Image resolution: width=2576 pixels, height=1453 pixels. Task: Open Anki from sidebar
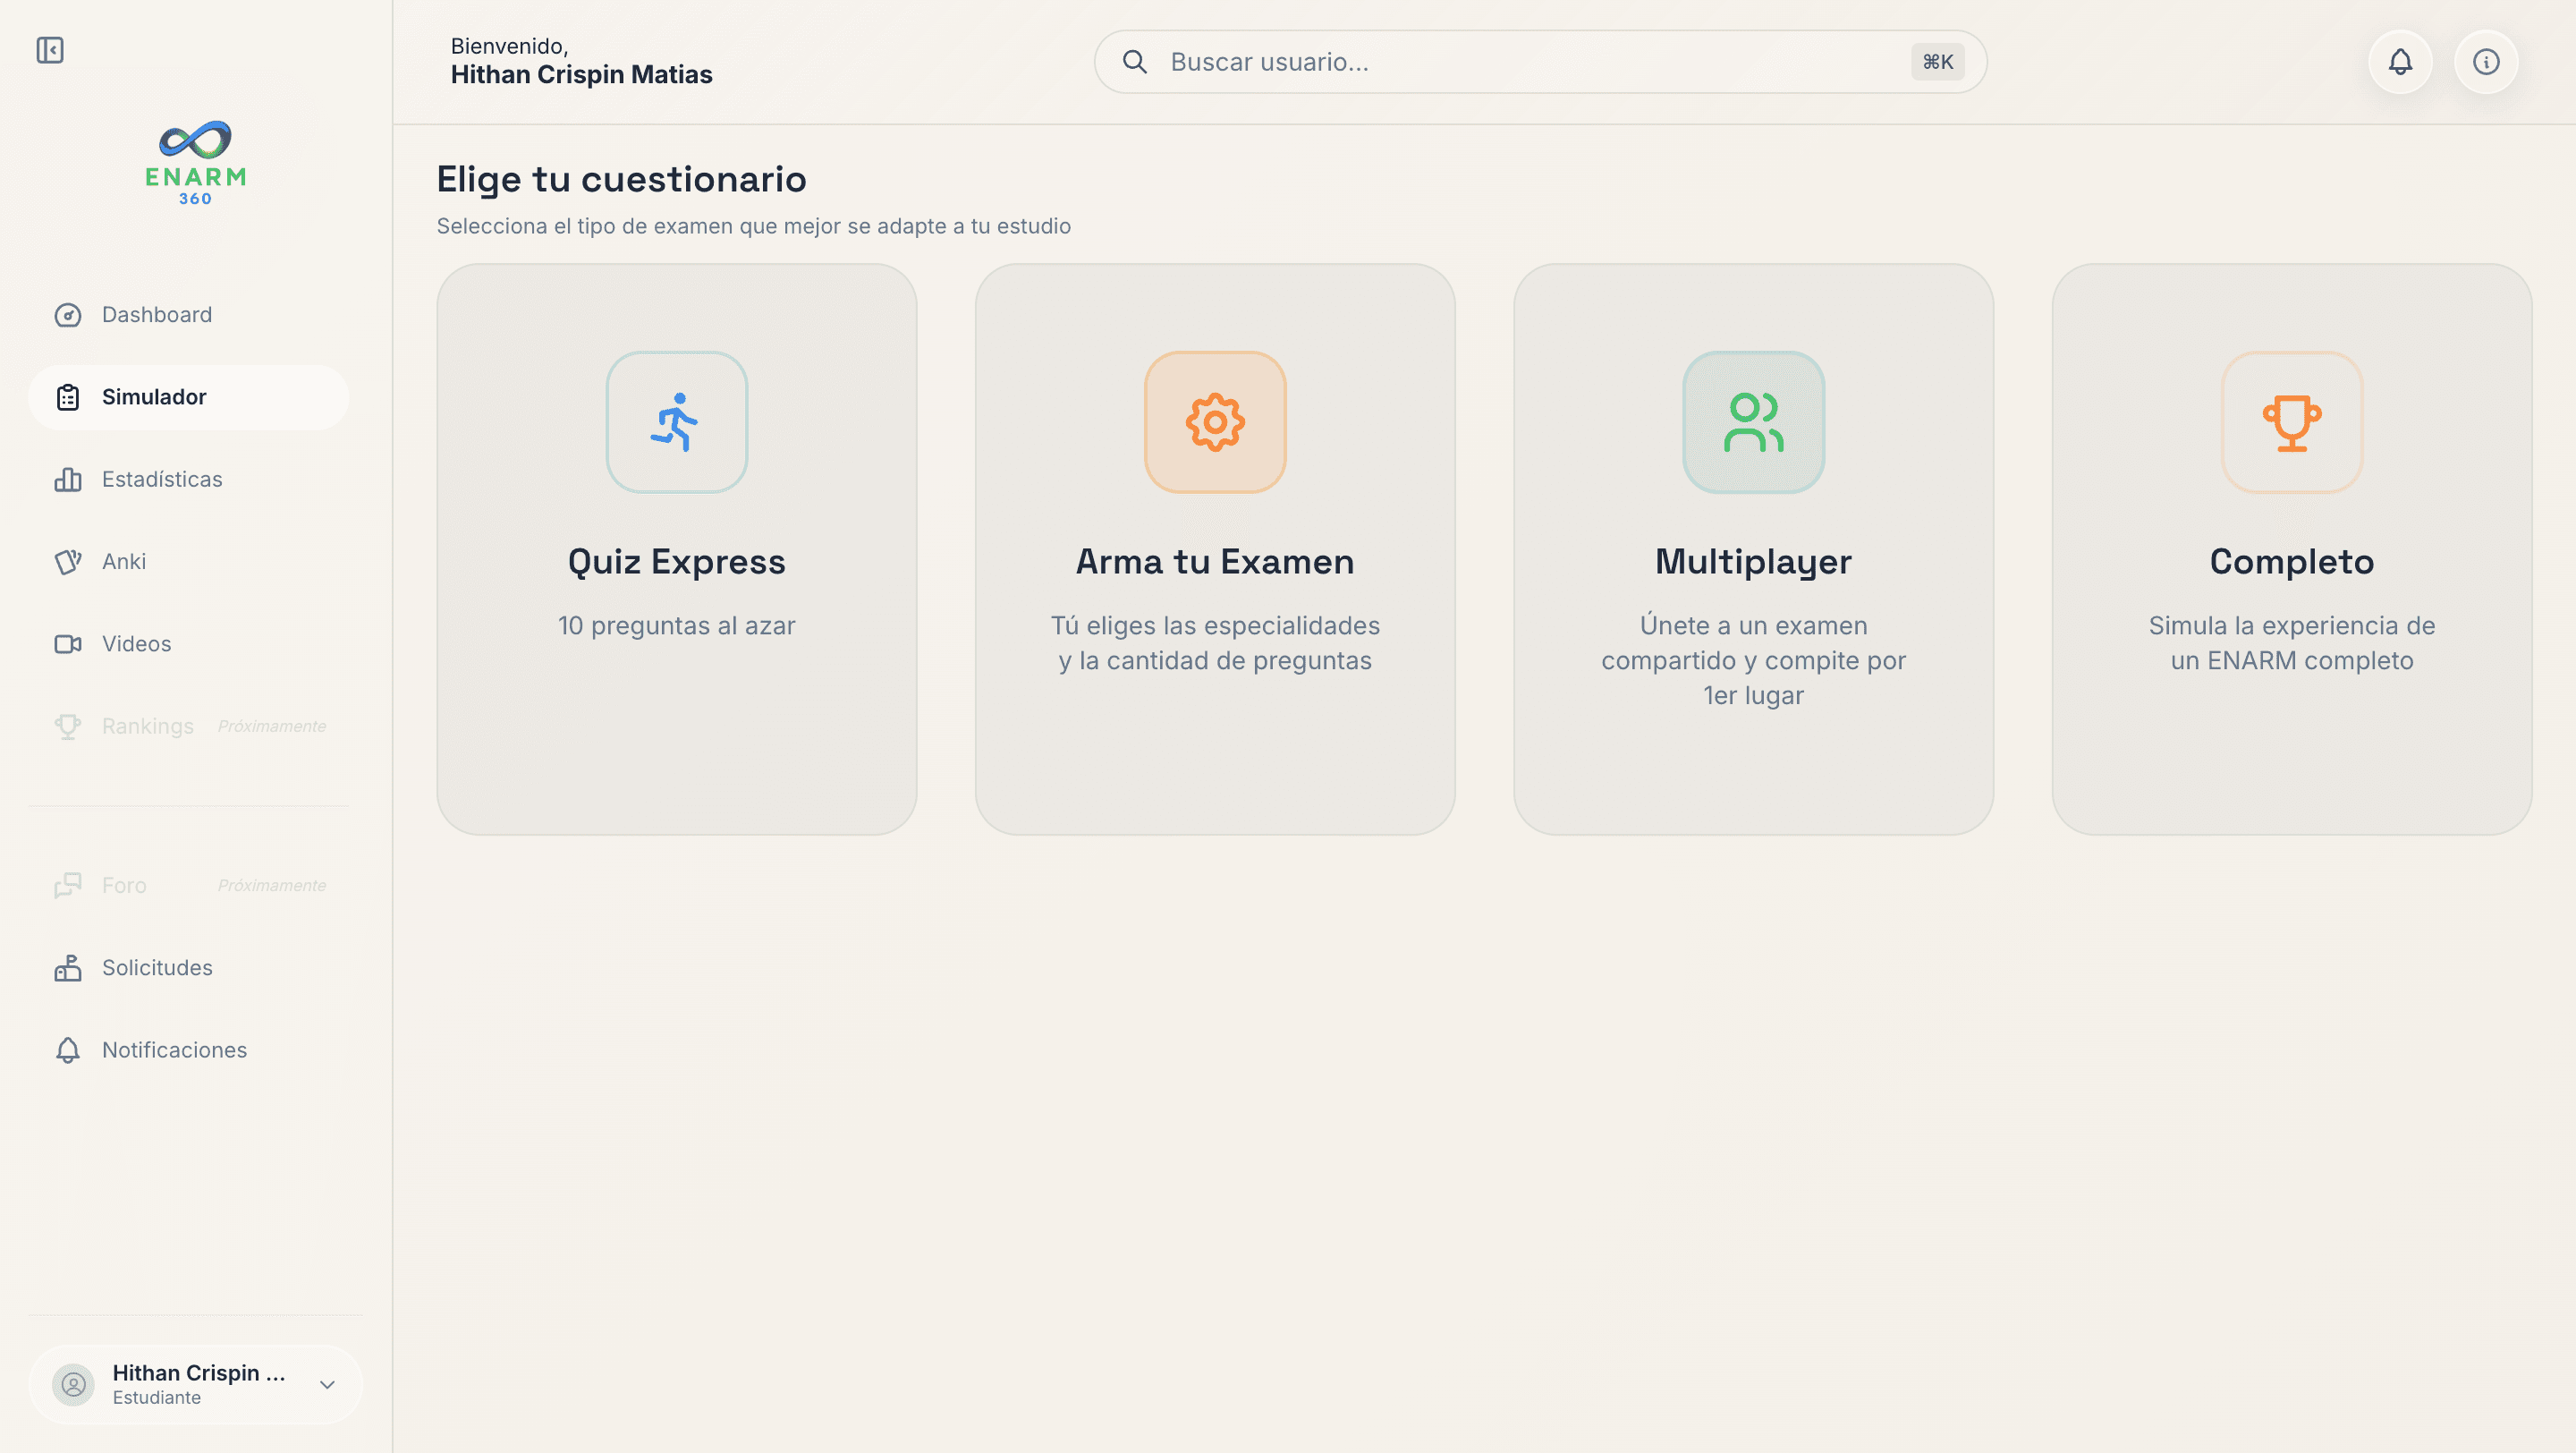188,562
